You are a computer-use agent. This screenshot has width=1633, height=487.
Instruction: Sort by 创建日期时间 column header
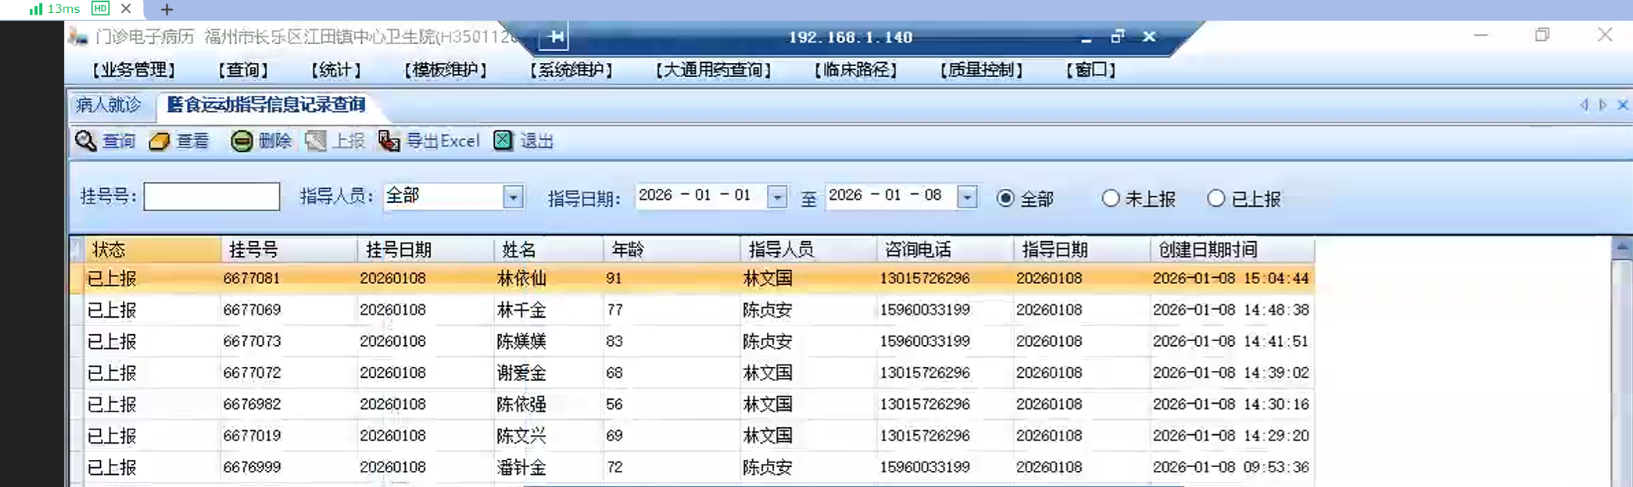pyautogui.click(x=1232, y=249)
